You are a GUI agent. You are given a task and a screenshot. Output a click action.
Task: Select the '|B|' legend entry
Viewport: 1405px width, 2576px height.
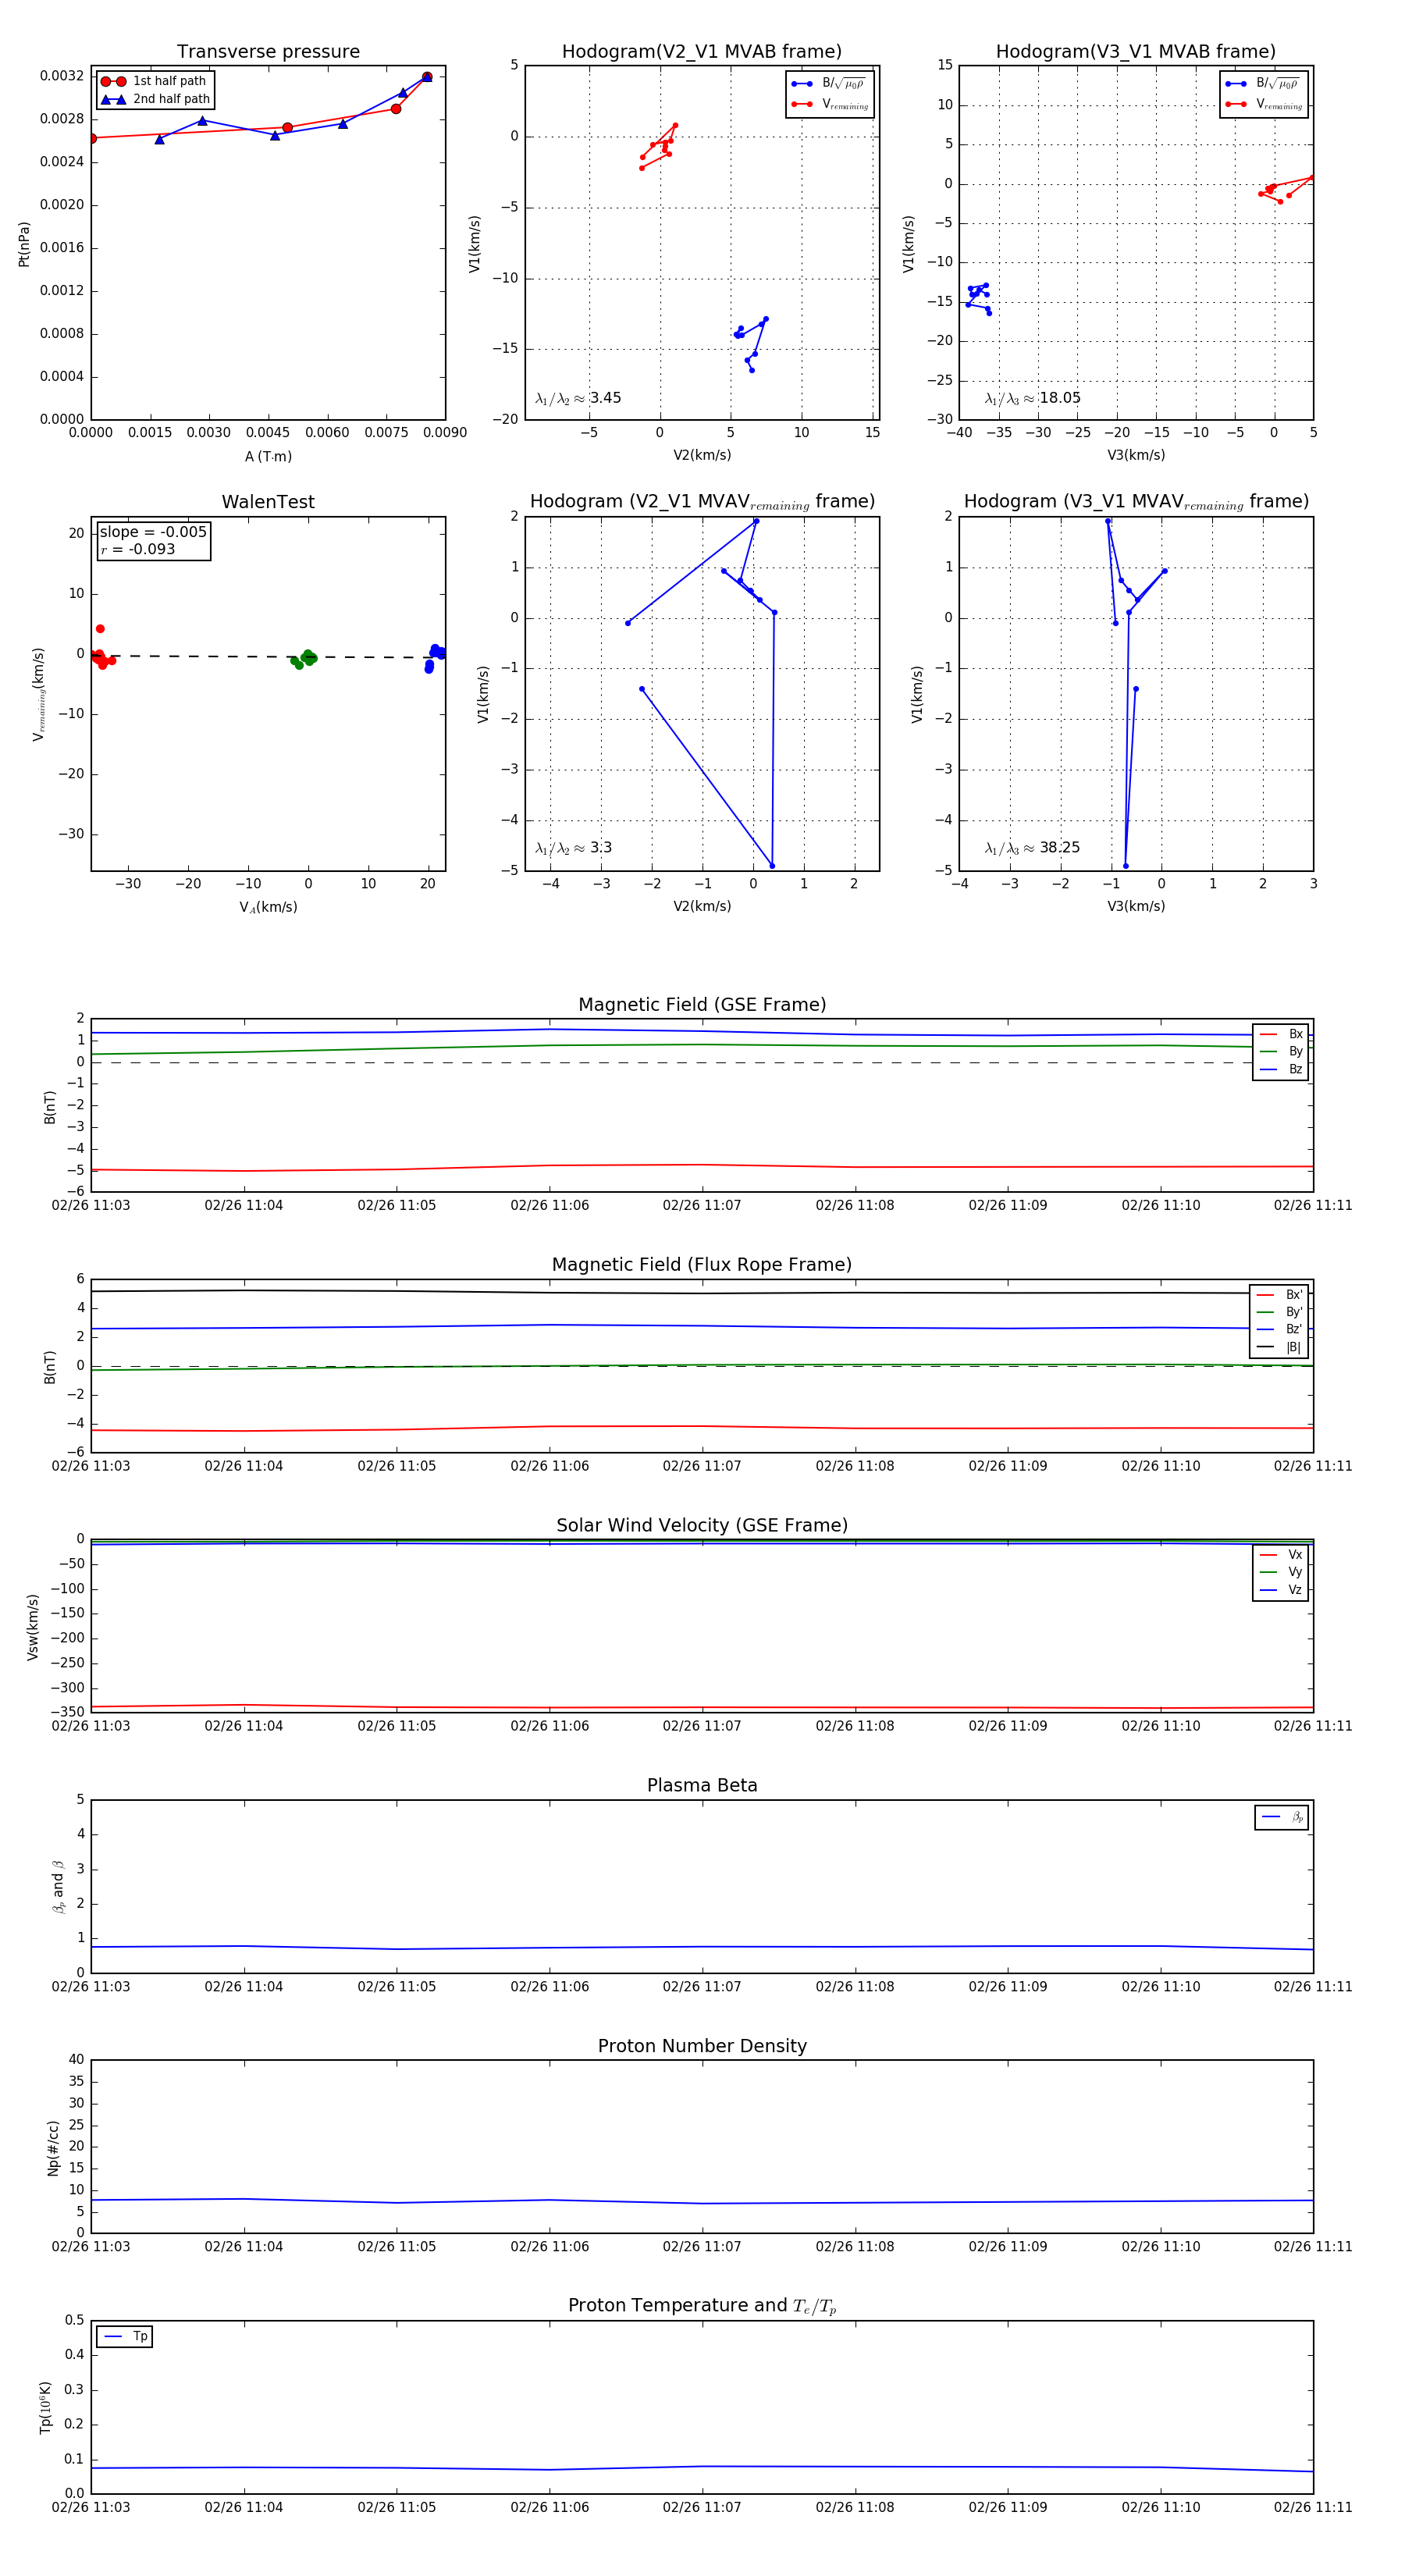[1279, 1347]
